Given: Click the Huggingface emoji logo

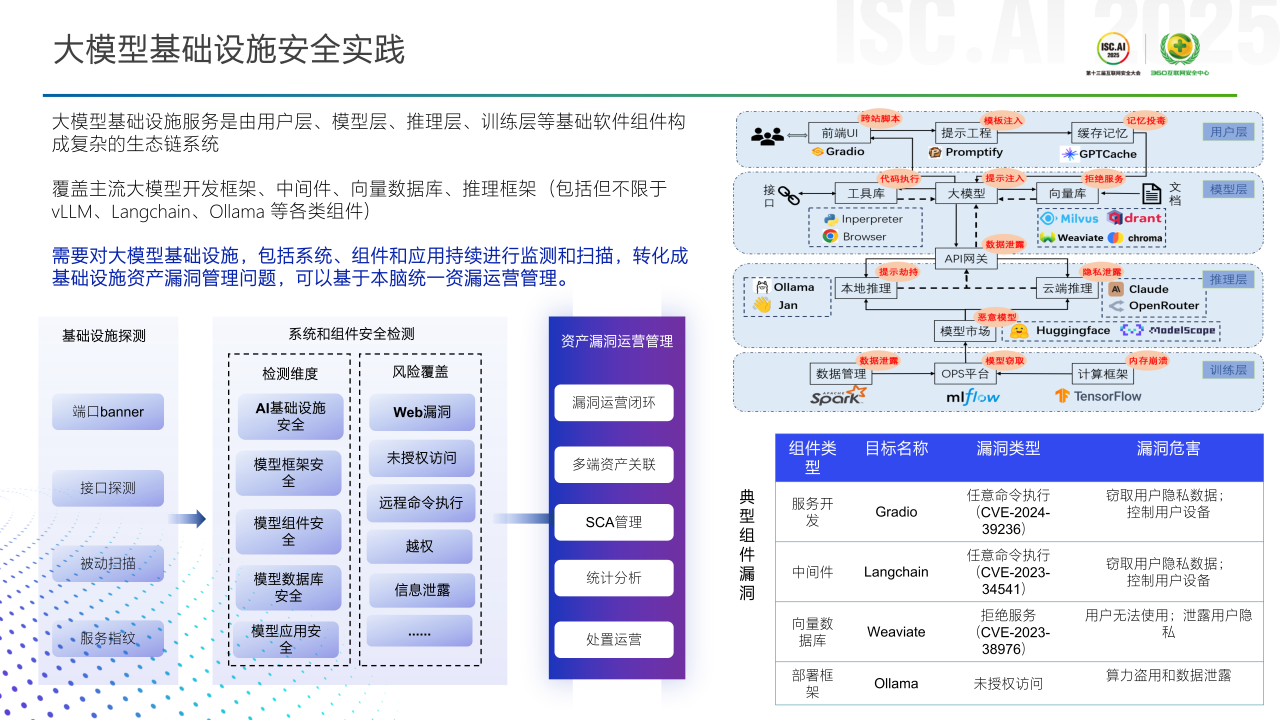Looking at the screenshot, I should click(1019, 330).
